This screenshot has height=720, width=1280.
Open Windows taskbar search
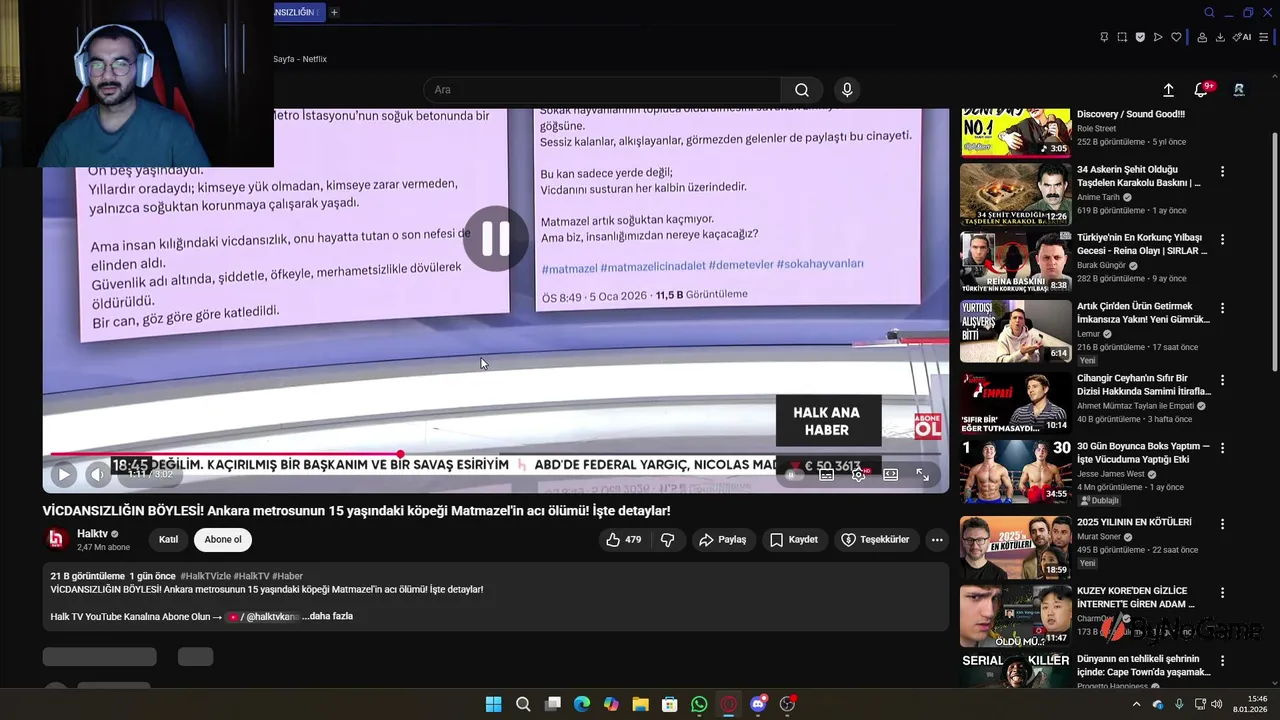523,704
